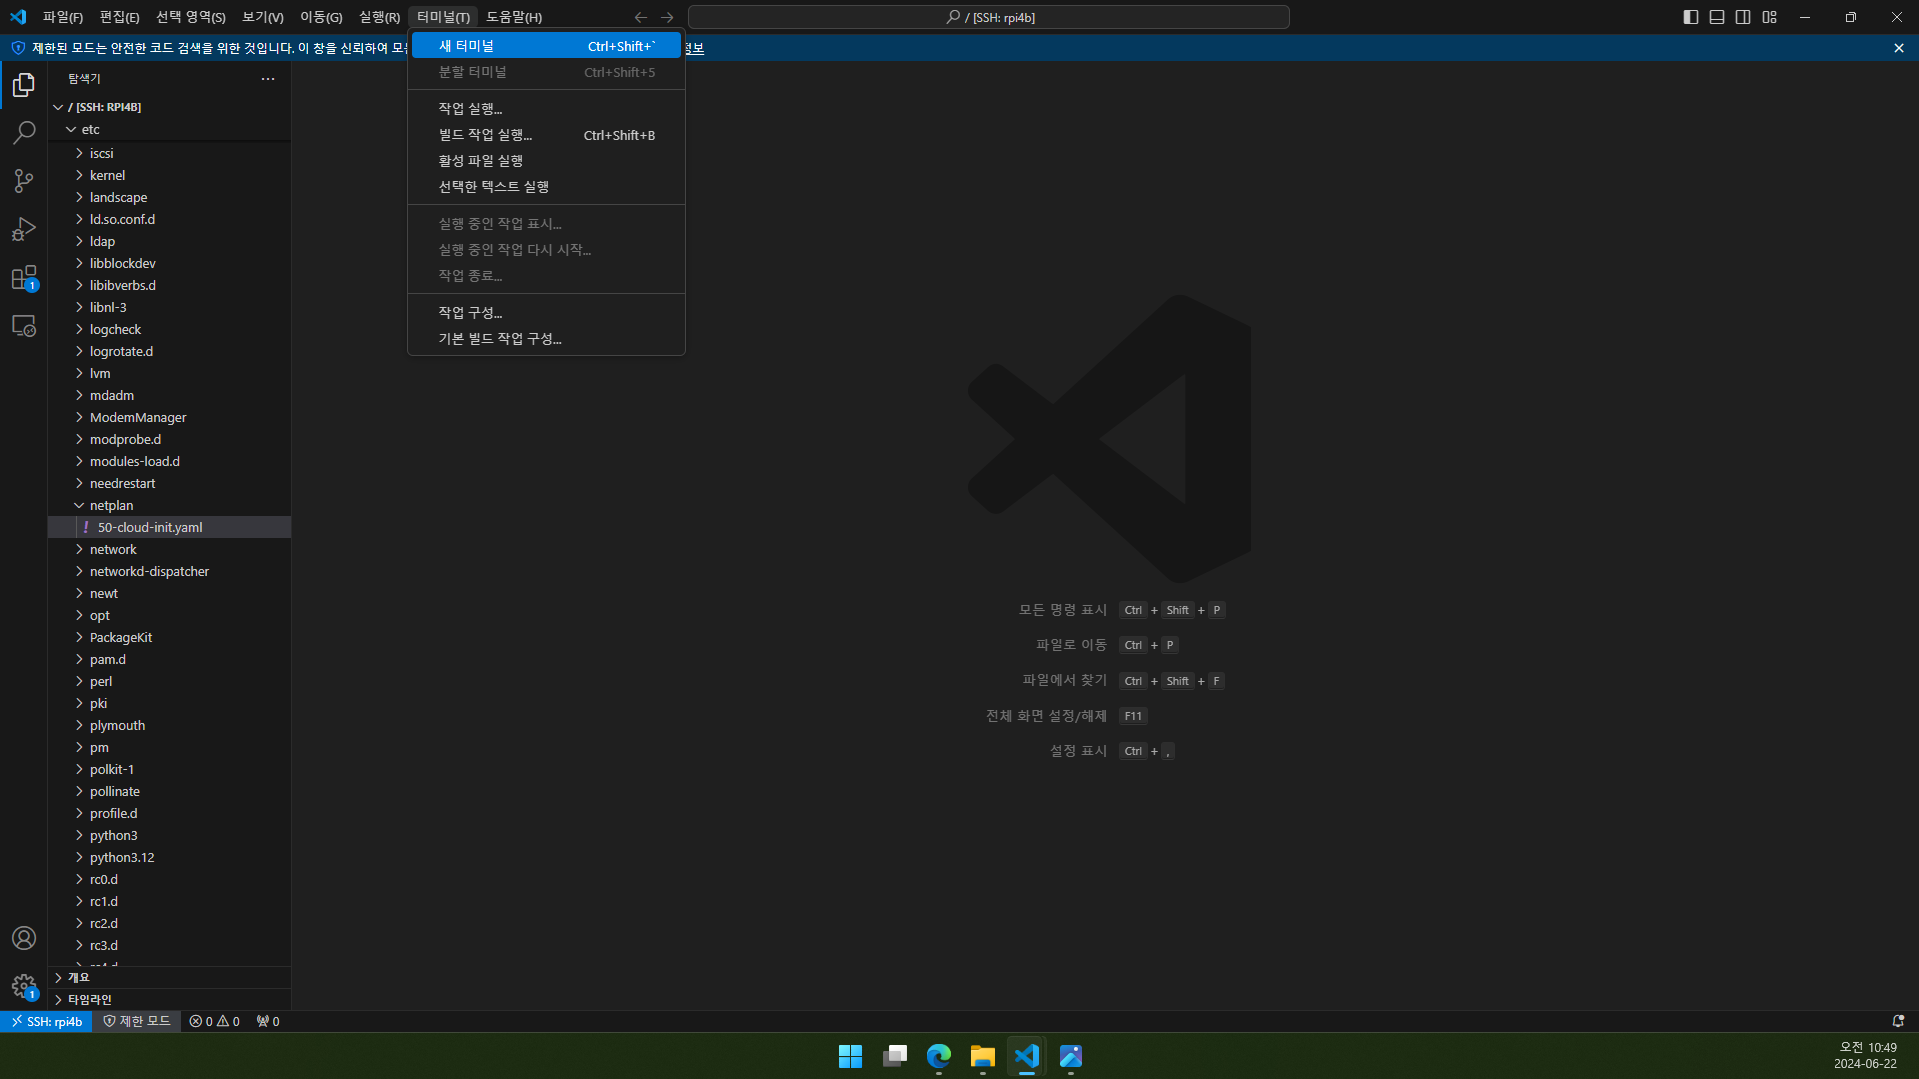1919x1079 pixels.
Task: Choose Run Selected Text menu entry
Action: (546, 187)
